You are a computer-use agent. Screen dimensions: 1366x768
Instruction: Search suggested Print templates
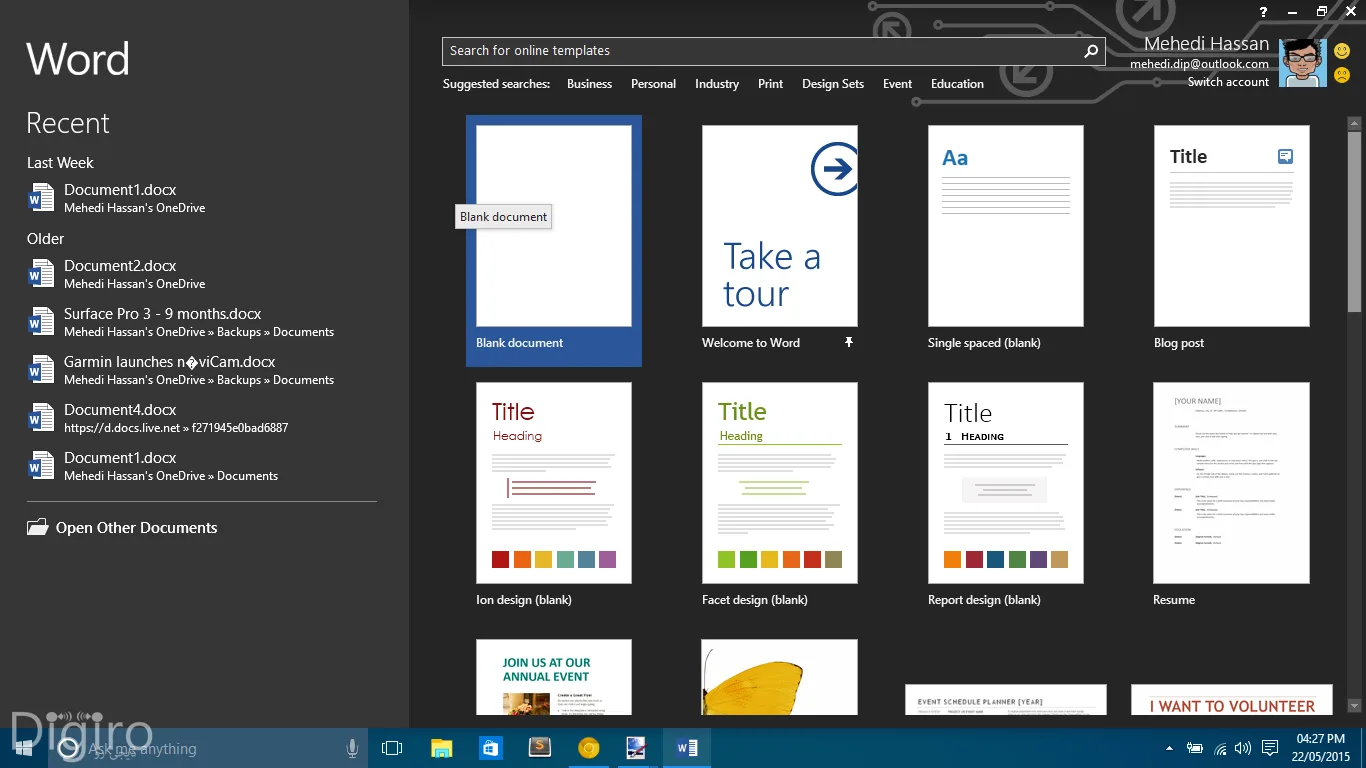coord(770,84)
